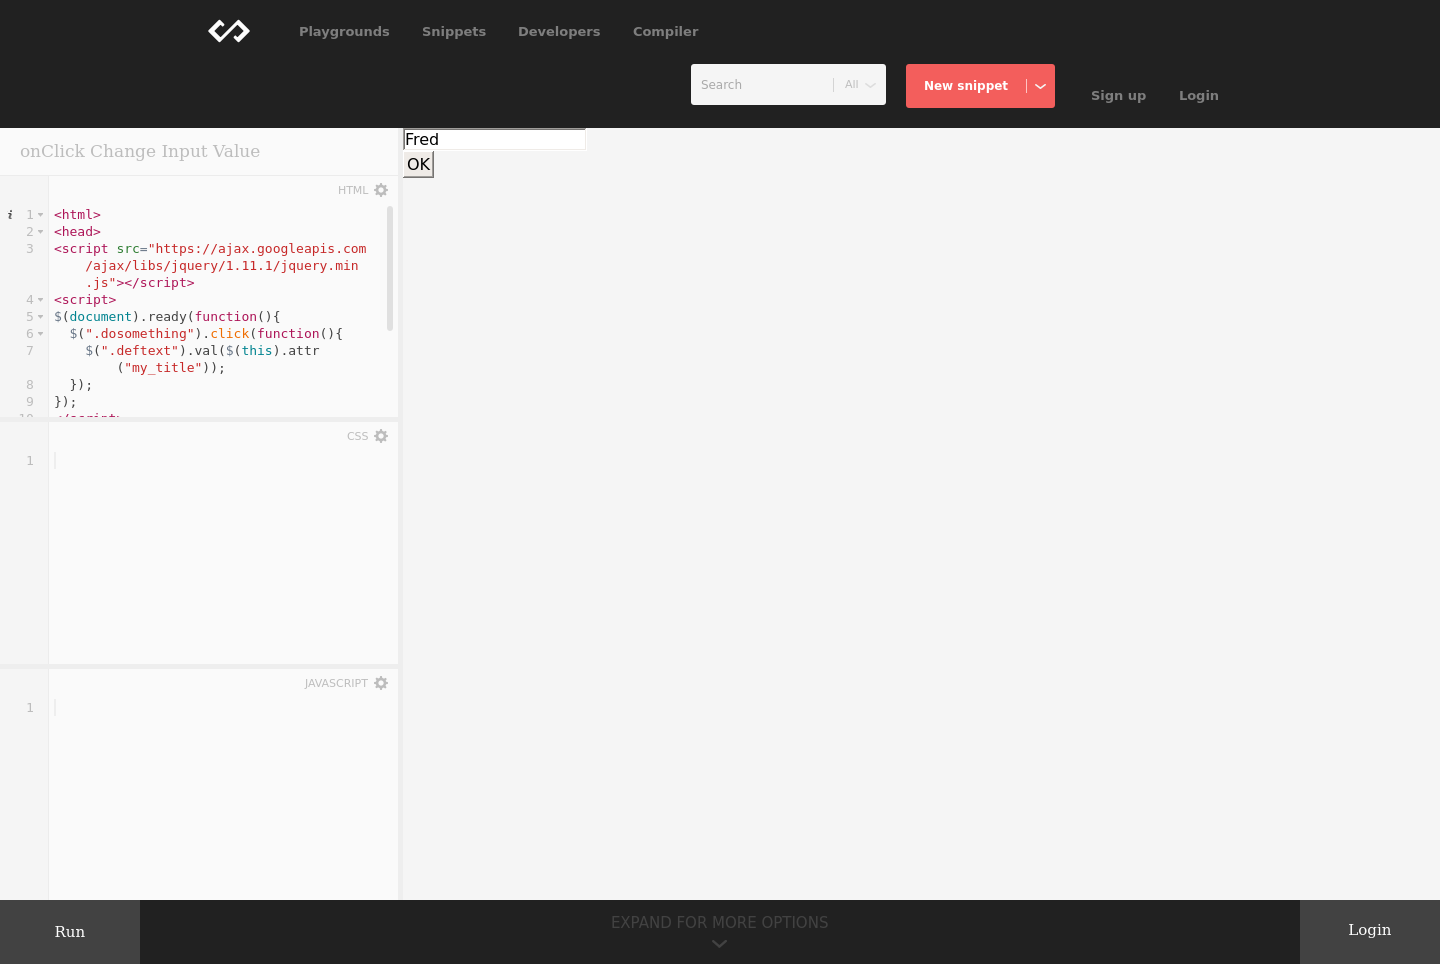Run the snippet code
The width and height of the screenshot is (1440, 964).
70,932
